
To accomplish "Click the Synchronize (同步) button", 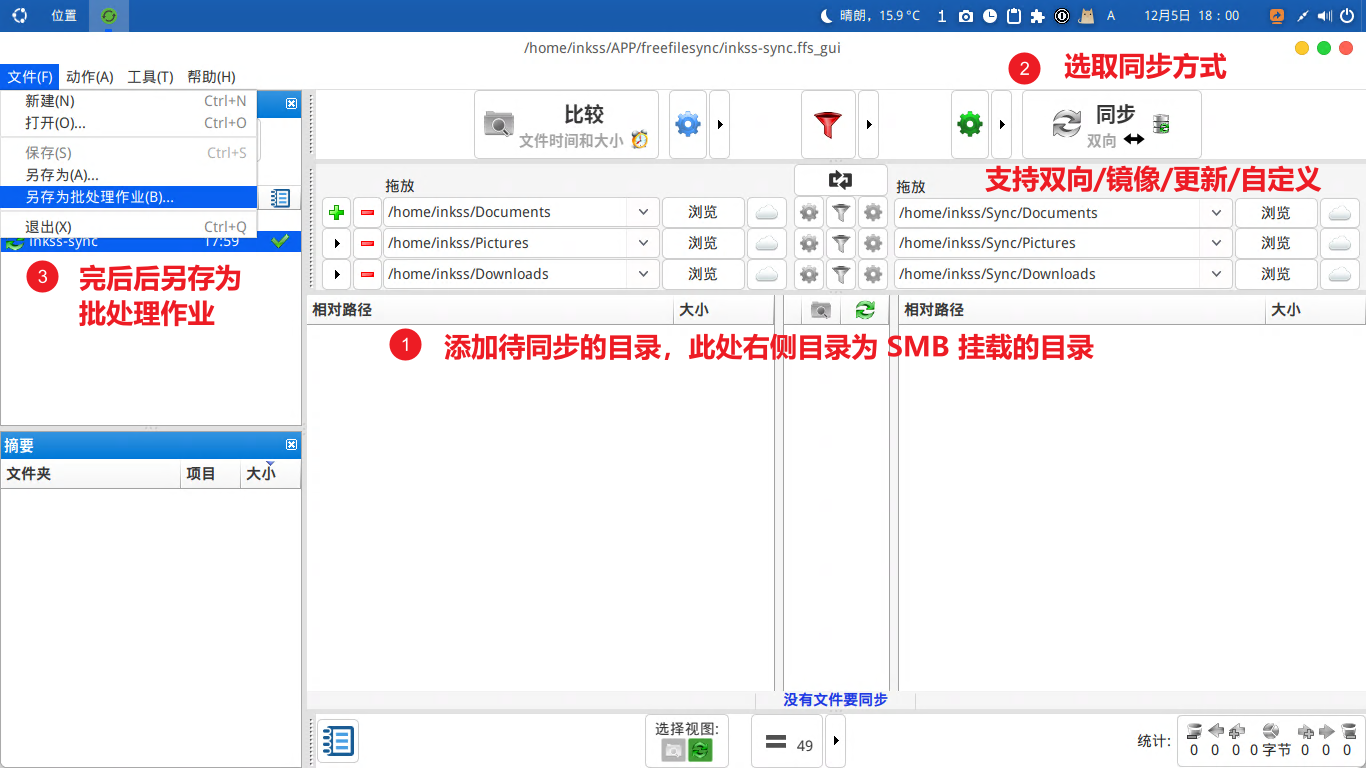I will point(1111,125).
